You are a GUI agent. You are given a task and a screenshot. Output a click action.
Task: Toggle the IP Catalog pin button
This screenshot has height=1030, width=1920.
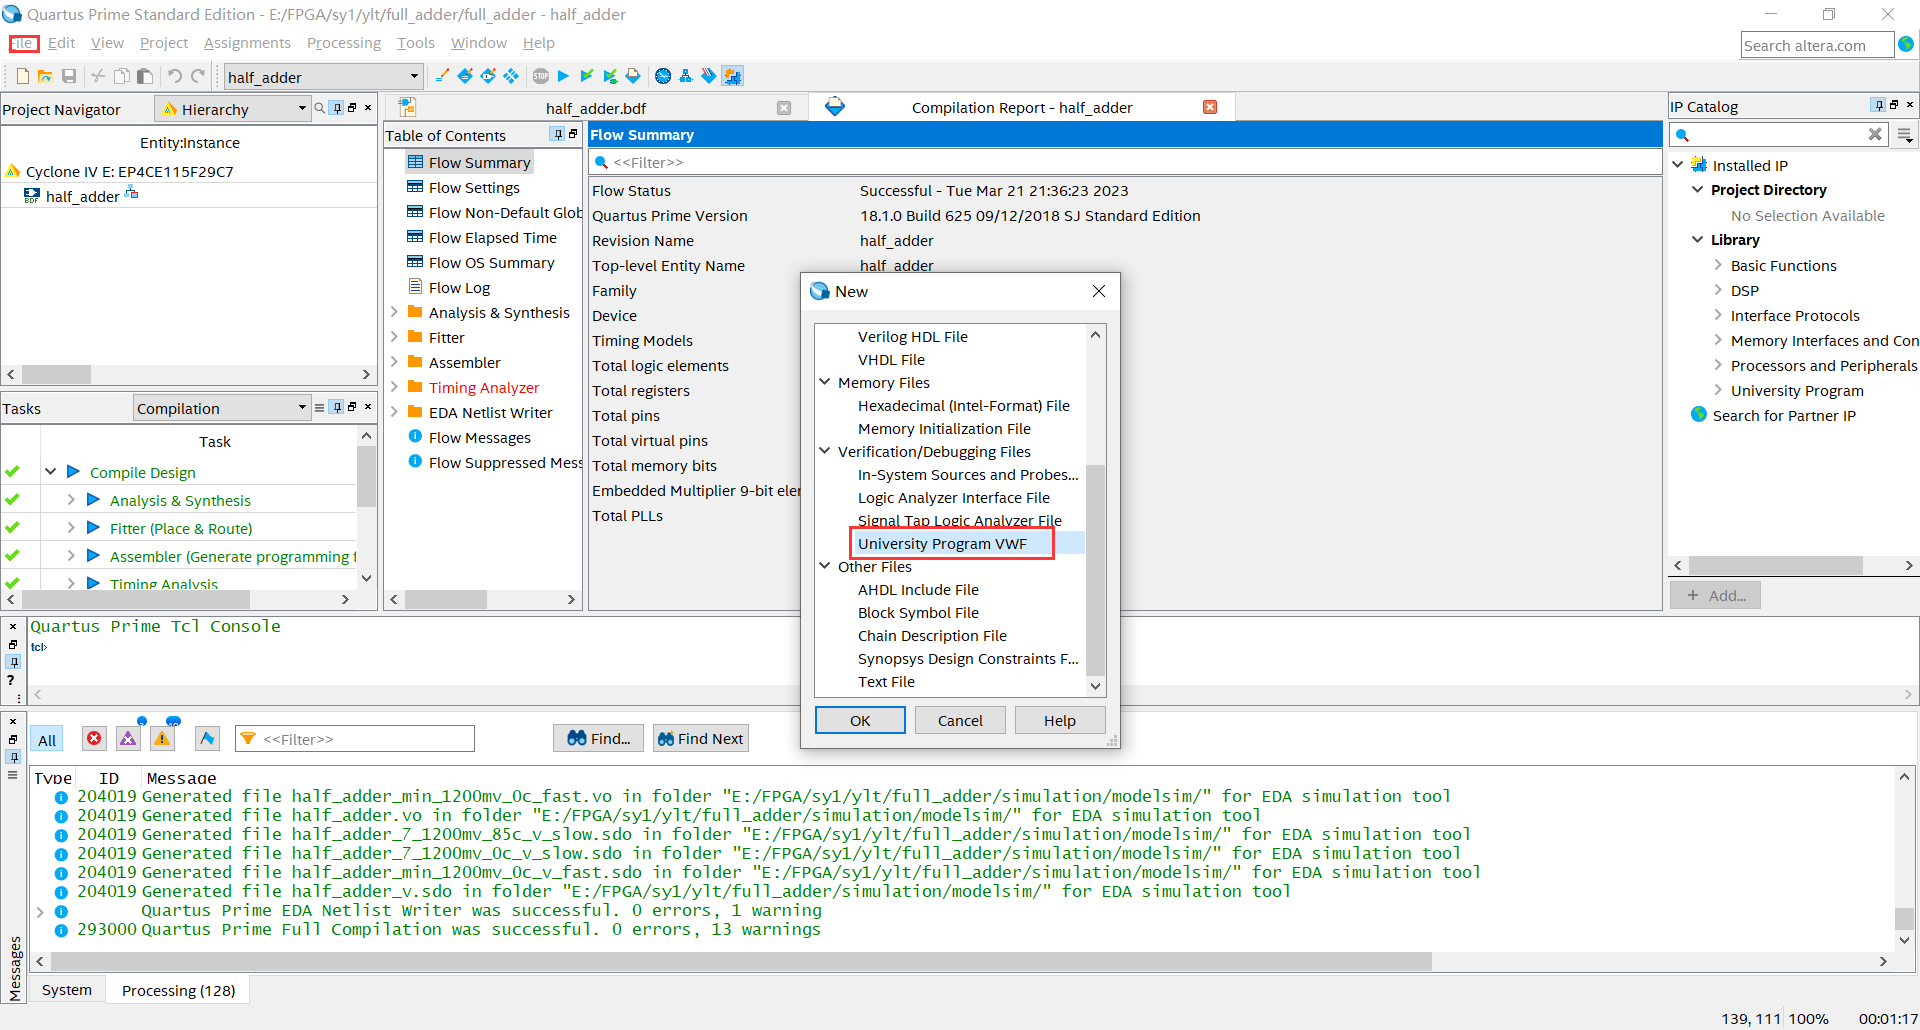pyautogui.click(x=1879, y=105)
